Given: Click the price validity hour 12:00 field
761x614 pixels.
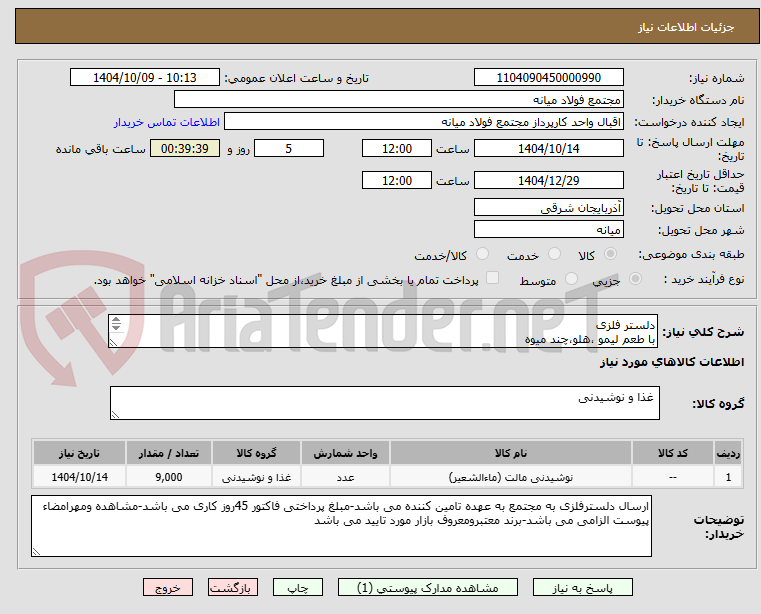Looking at the screenshot, I should click(x=397, y=181).
